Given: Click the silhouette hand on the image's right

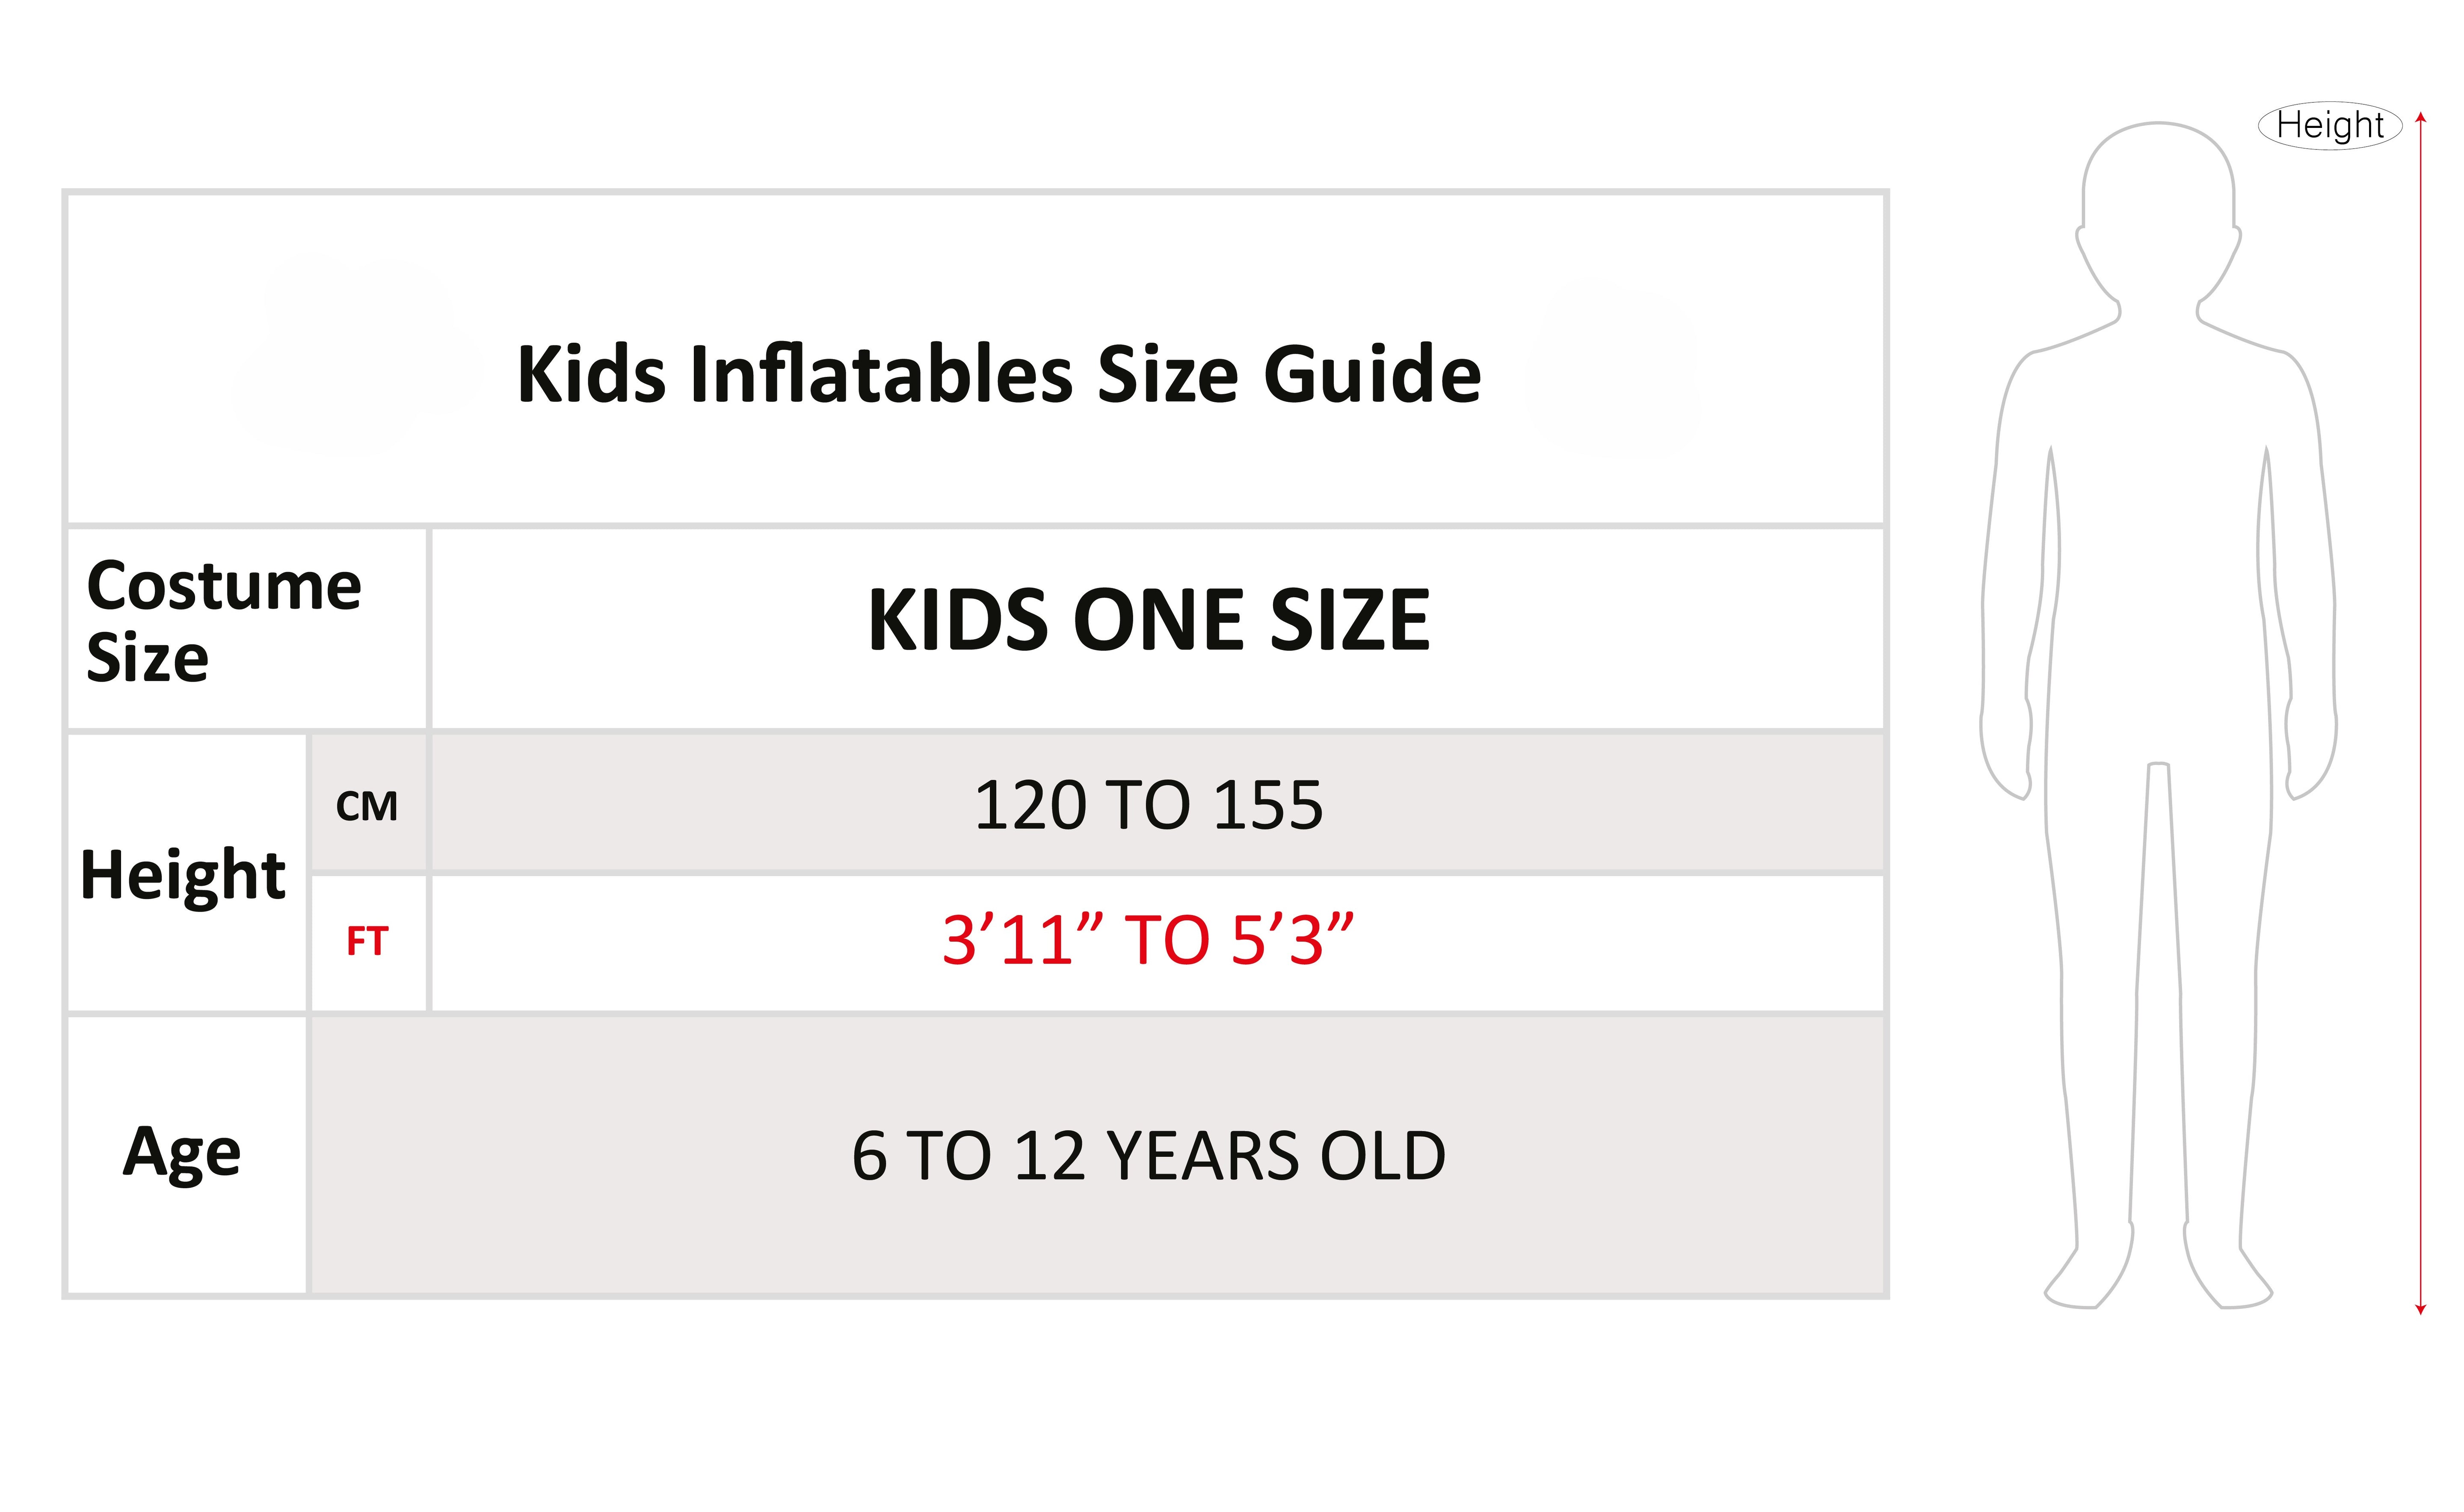Looking at the screenshot, I should (x=2312, y=750).
